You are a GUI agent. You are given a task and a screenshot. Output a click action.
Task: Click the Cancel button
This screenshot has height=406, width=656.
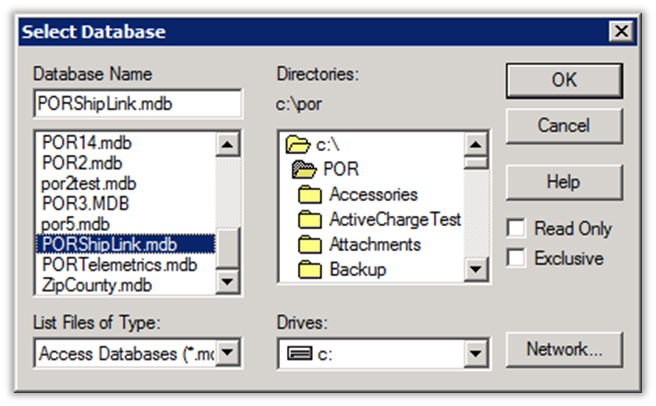tap(563, 126)
